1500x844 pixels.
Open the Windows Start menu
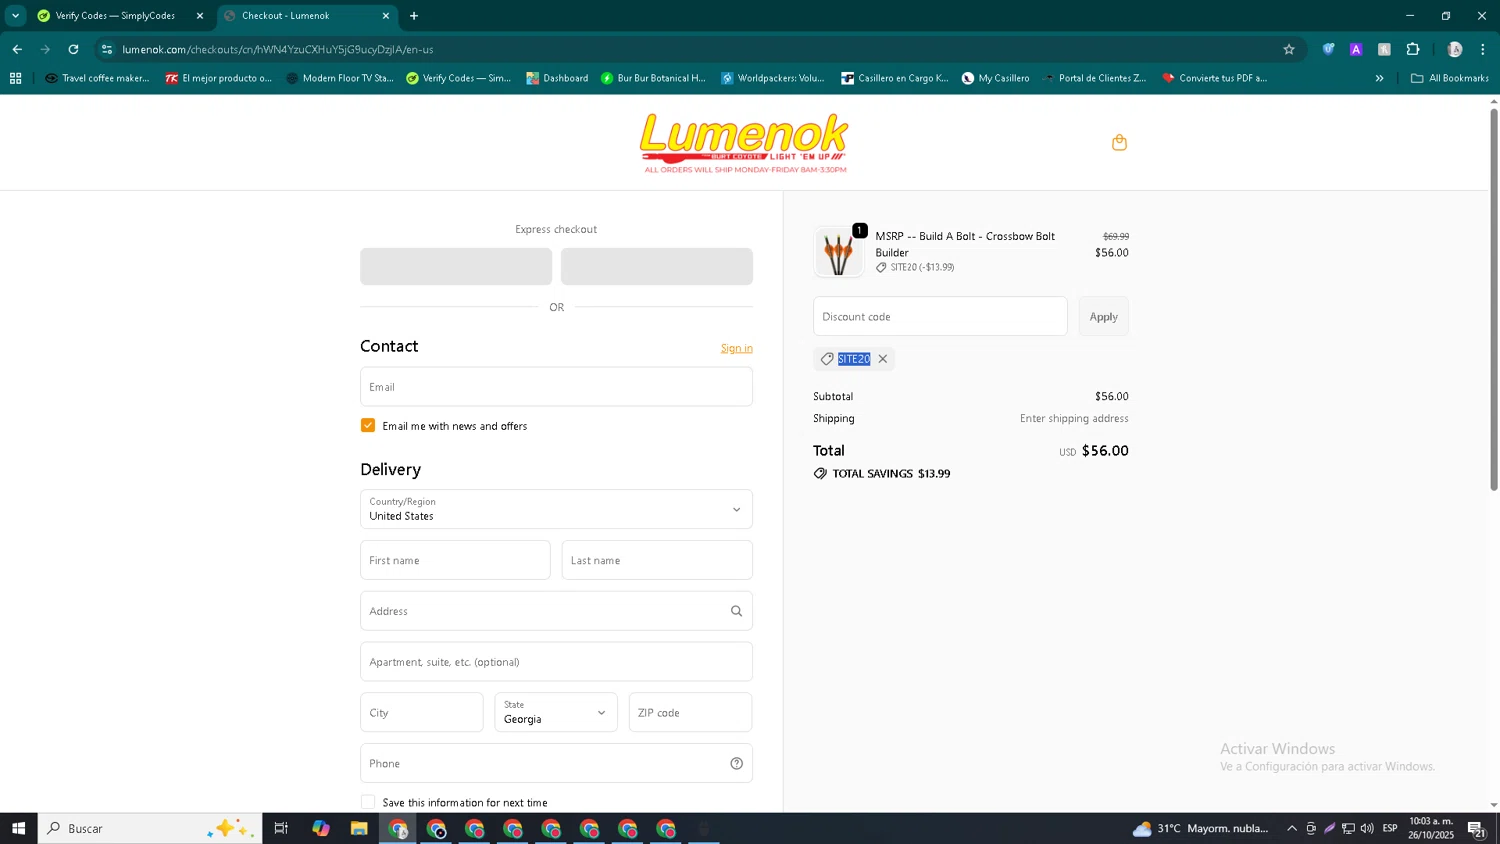coord(18,828)
